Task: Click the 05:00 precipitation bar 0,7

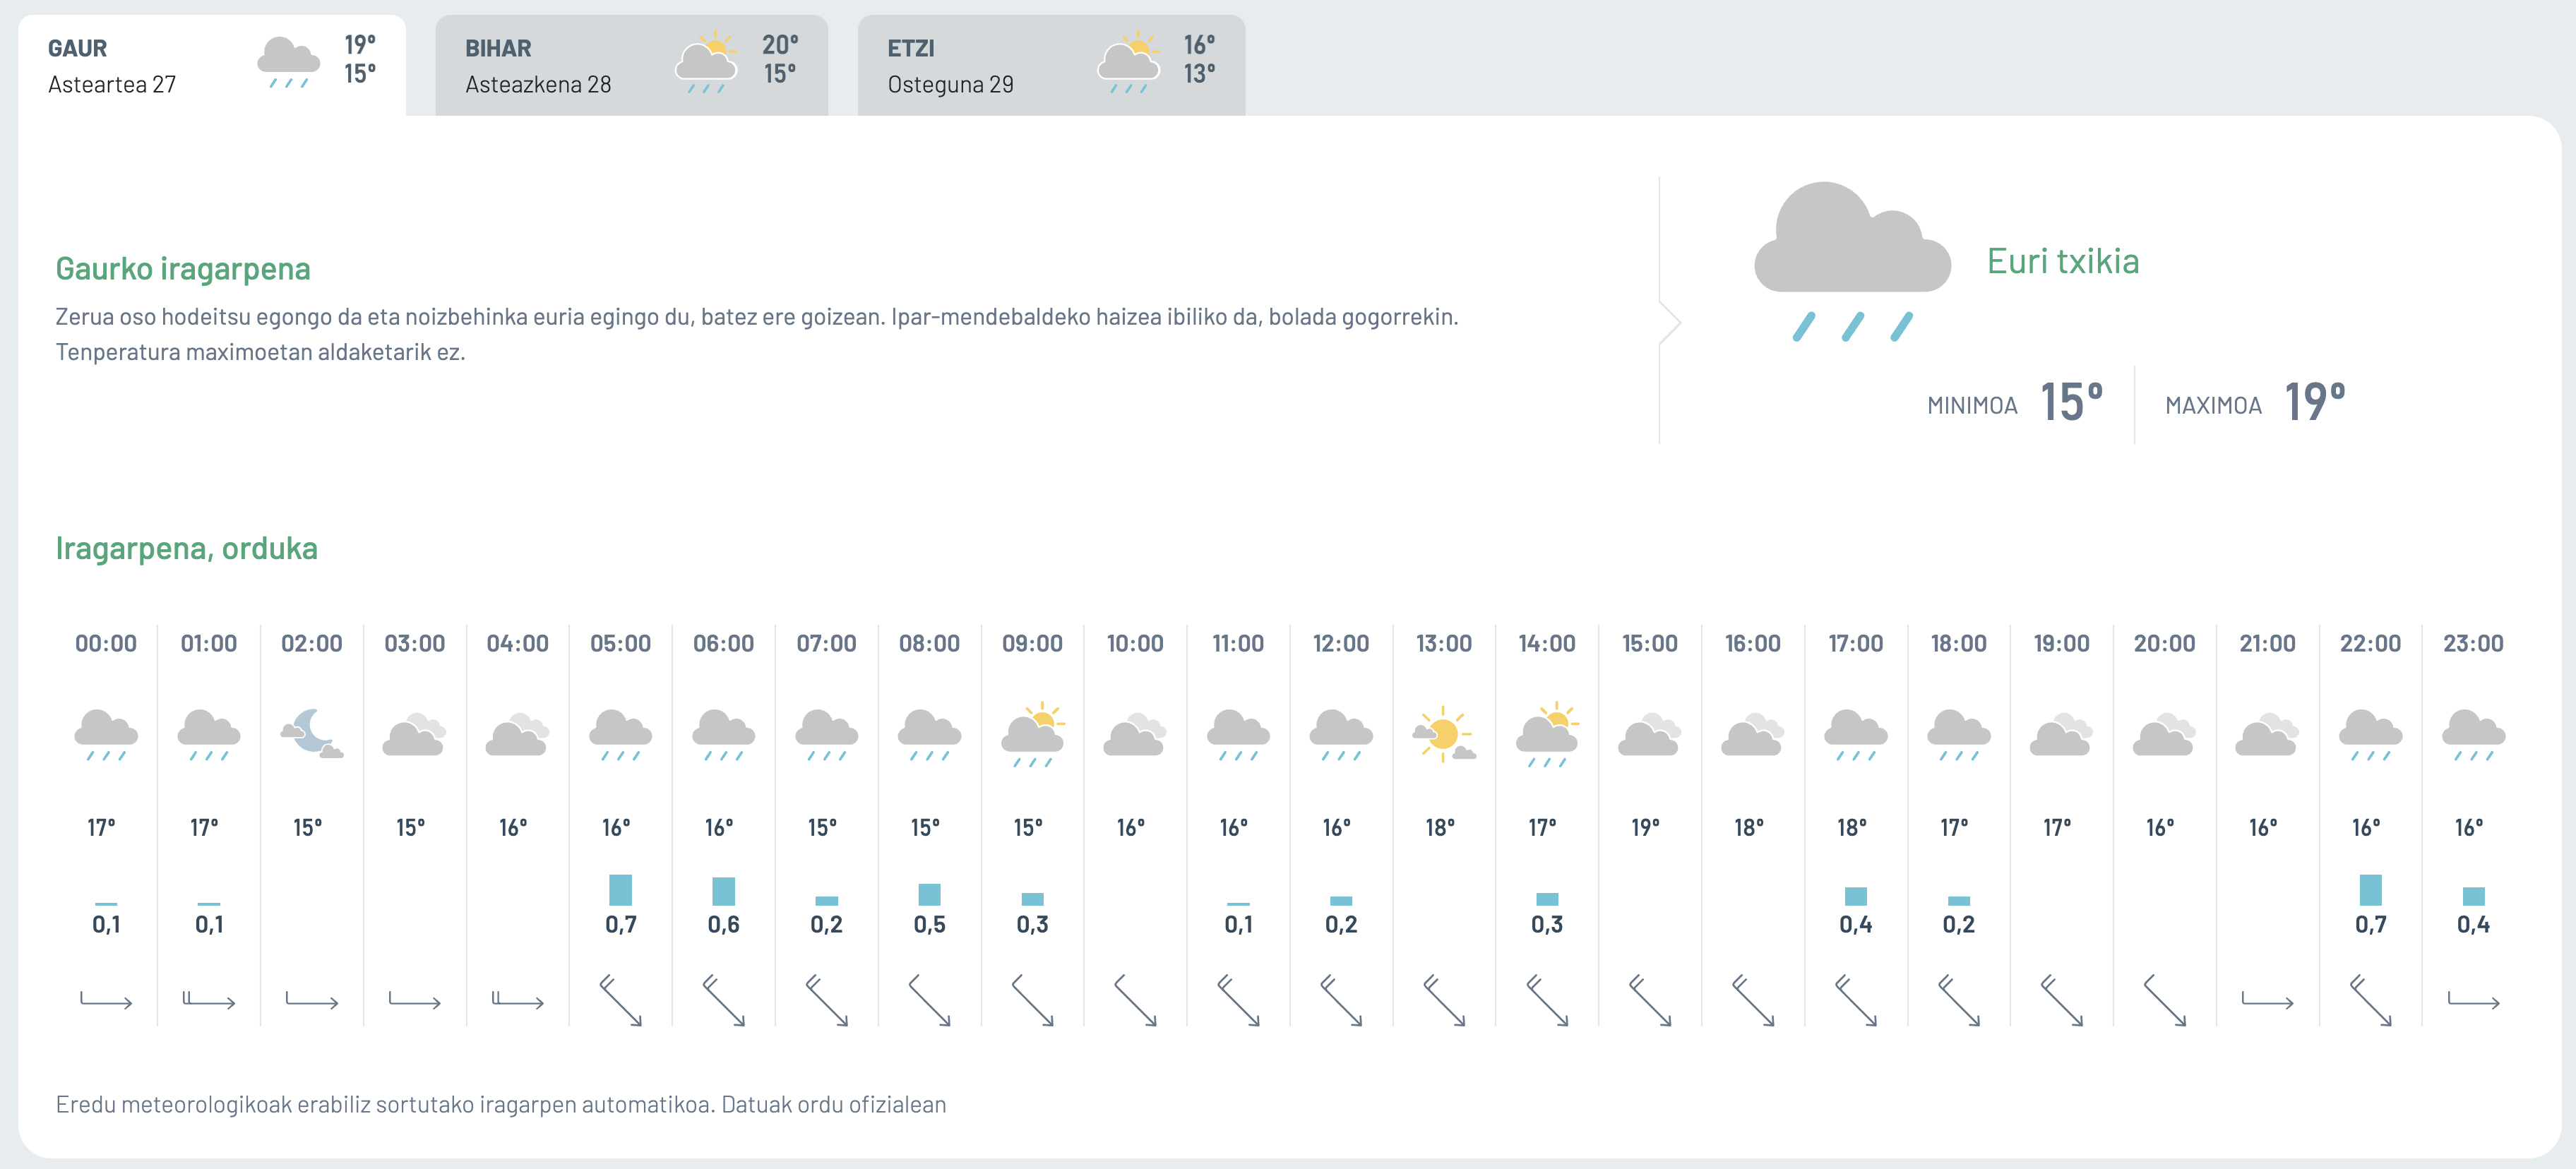Action: 621,890
